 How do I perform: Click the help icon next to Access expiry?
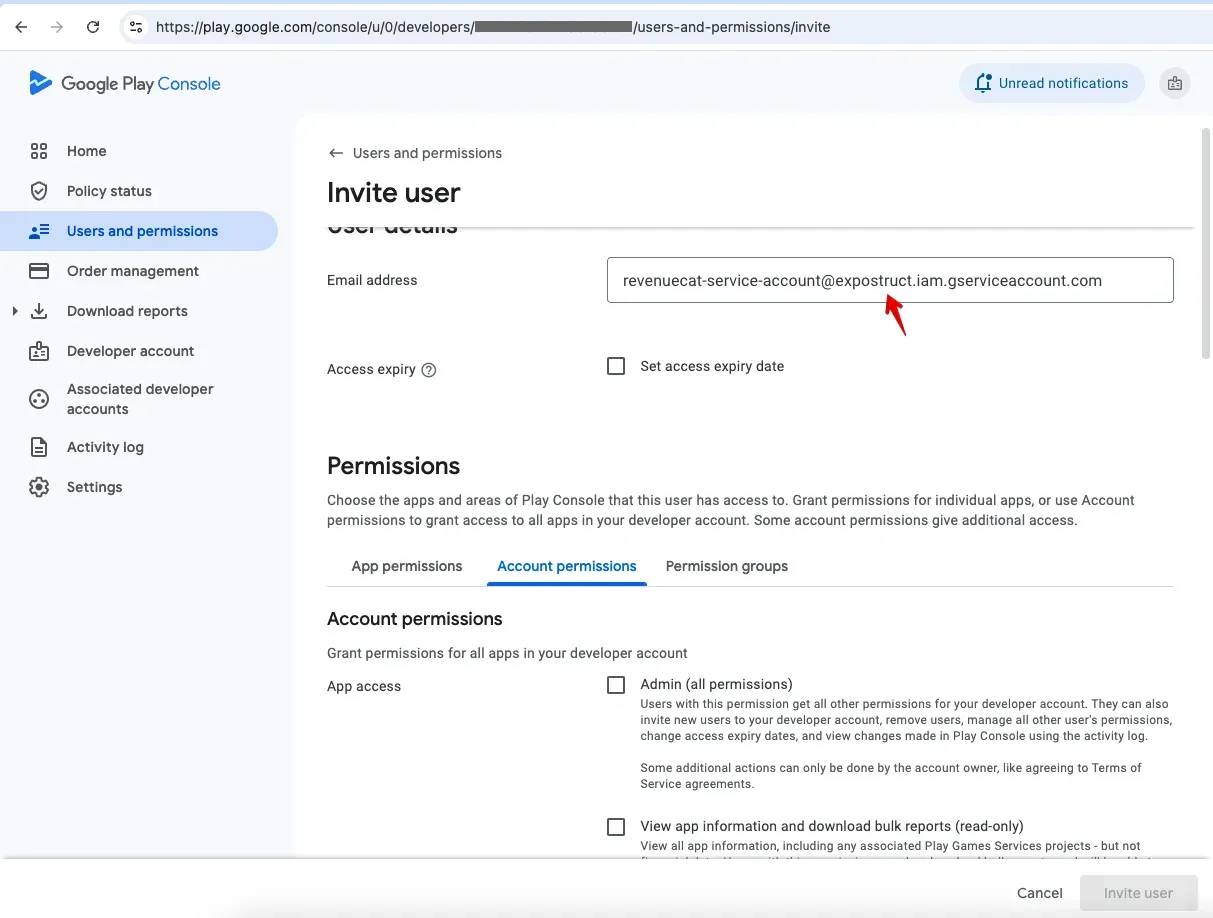(x=429, y=370)
